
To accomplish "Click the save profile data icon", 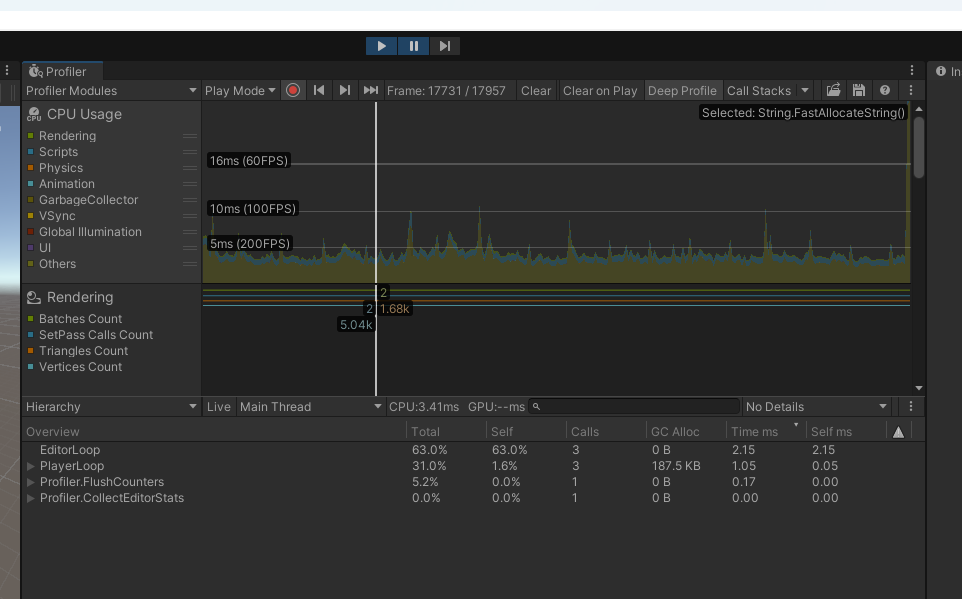I will (858, 90).
